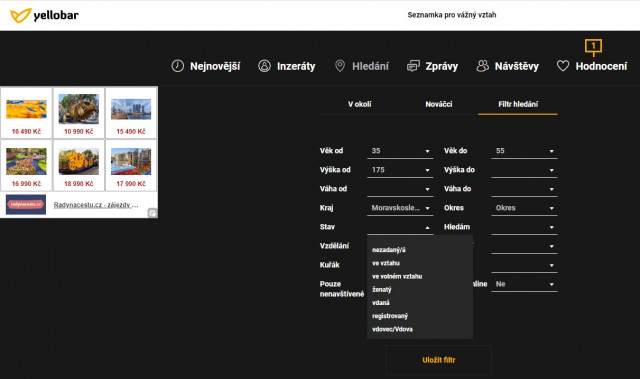Select registrovaný option
This screenshot has width=640, height=379.
tap(420, 316)
